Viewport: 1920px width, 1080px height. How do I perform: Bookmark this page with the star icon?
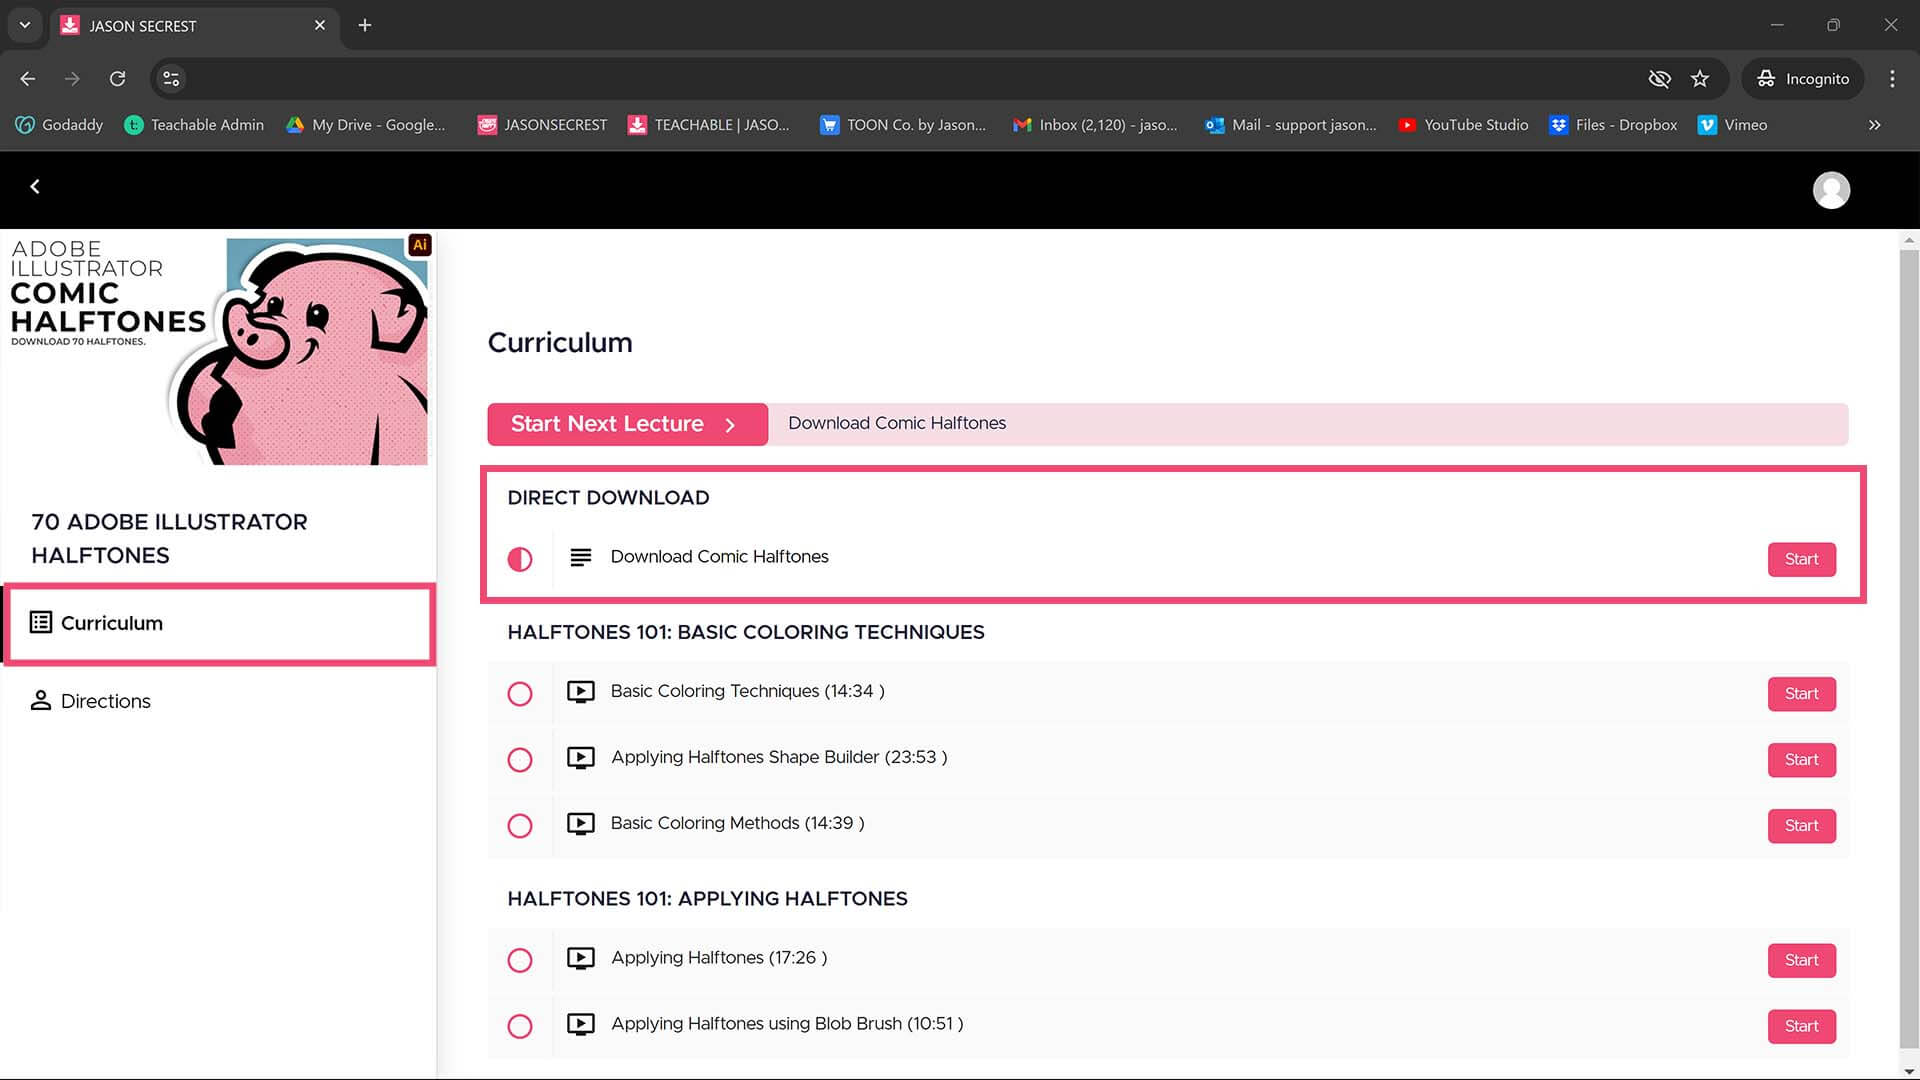click(1700, 79)
